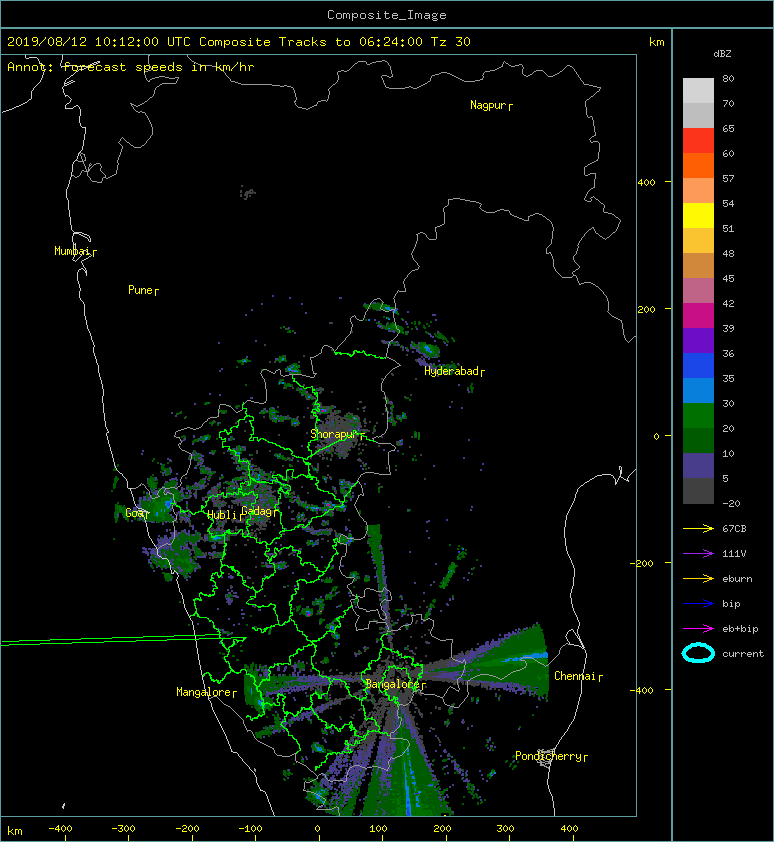Click the Mumbai city label
This screenshot has height=842, width=774.
point(72,251)
